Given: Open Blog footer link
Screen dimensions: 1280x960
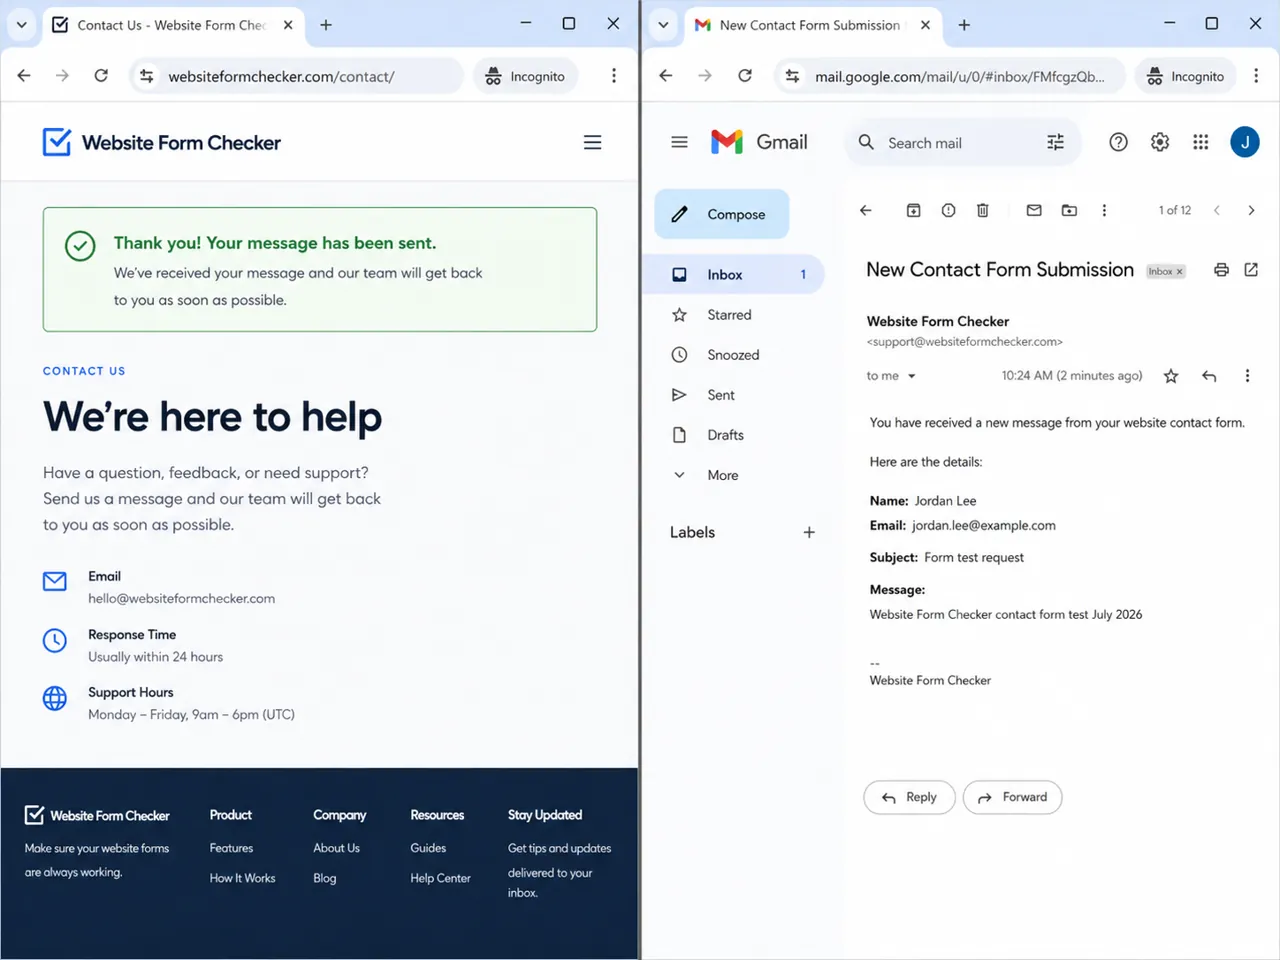Looking at the screenshot, I should point(325,878).
